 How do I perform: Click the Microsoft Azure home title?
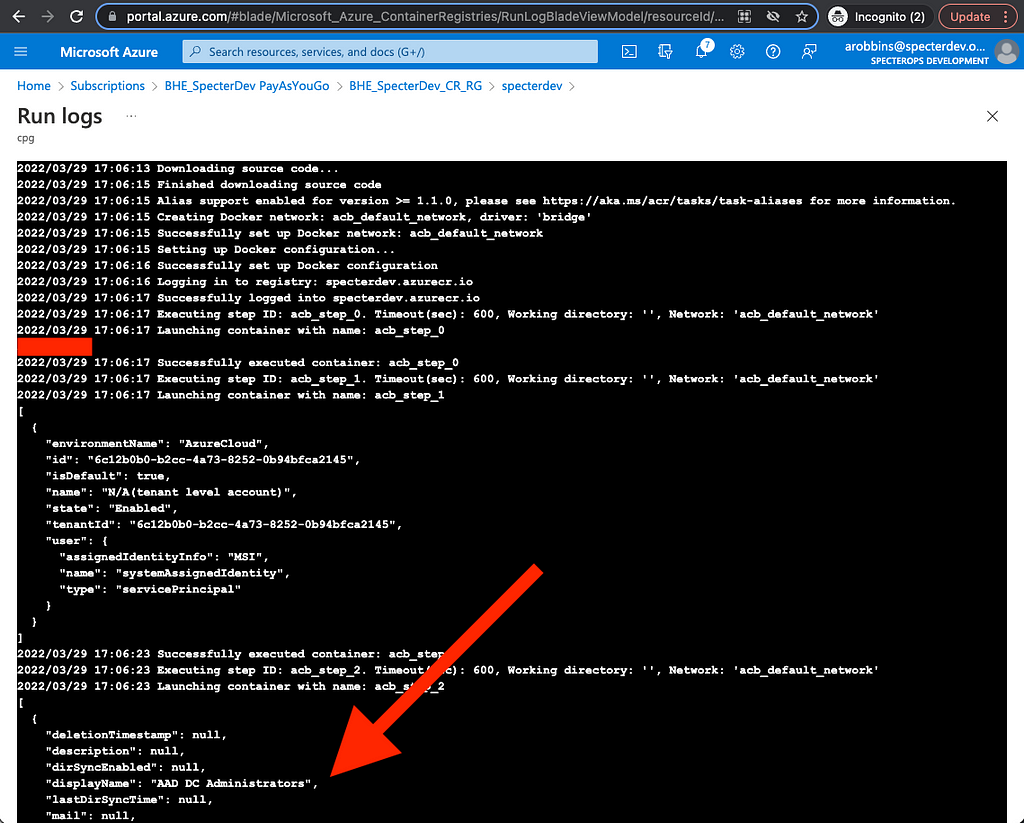click(109, 52)
